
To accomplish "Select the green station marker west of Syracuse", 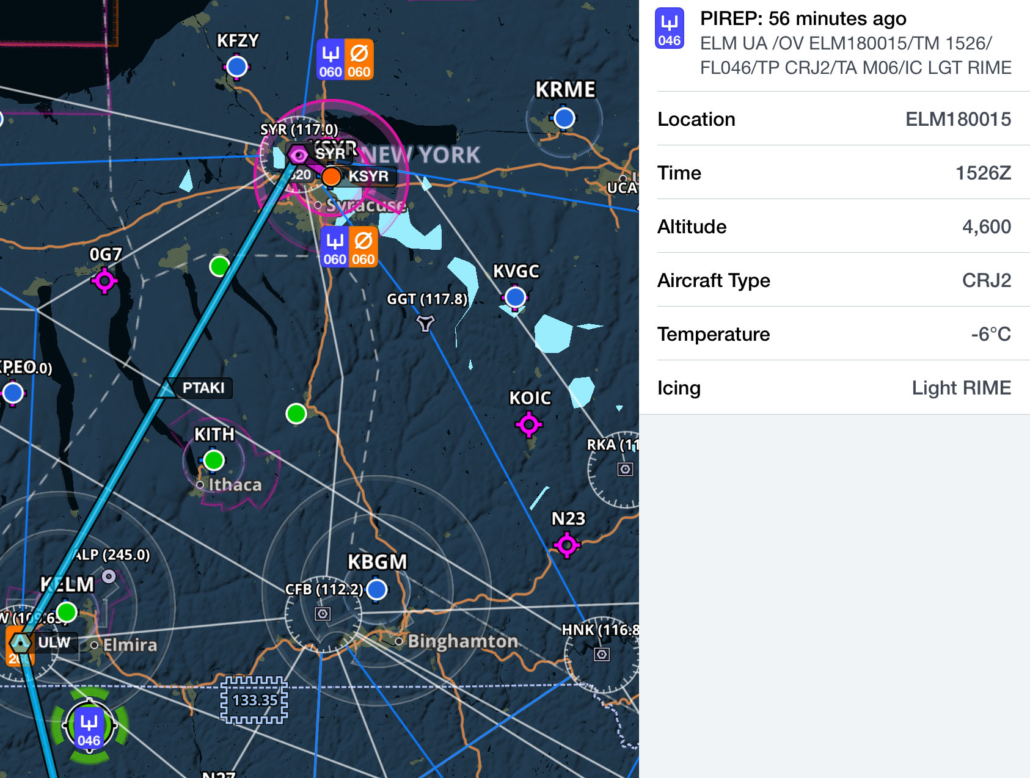I will (219, 266).
